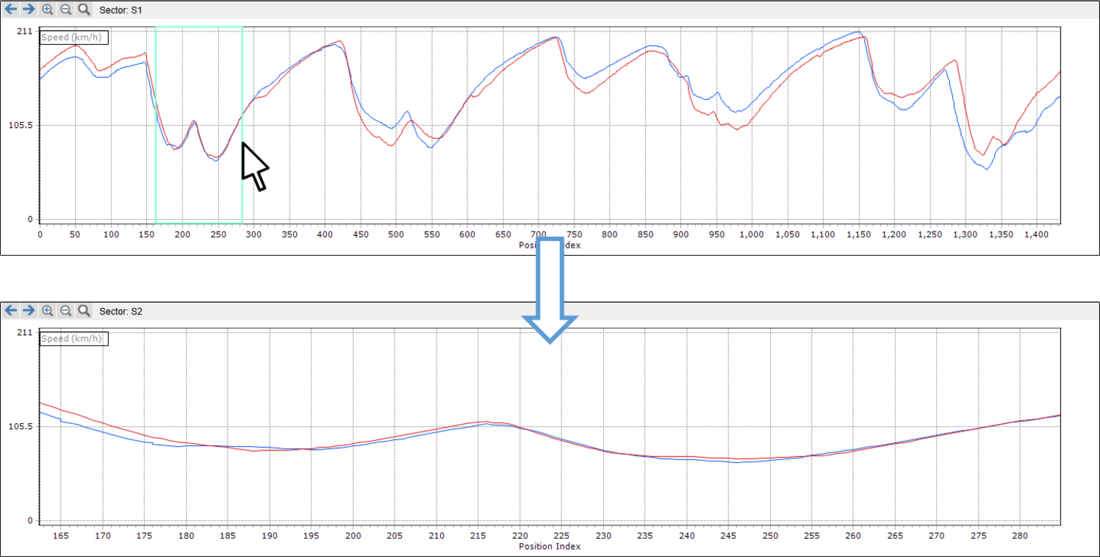
Task: Click the 1,400 tick on S1 x-axis
Action: pyautogui.click(x=1037, y=235)
